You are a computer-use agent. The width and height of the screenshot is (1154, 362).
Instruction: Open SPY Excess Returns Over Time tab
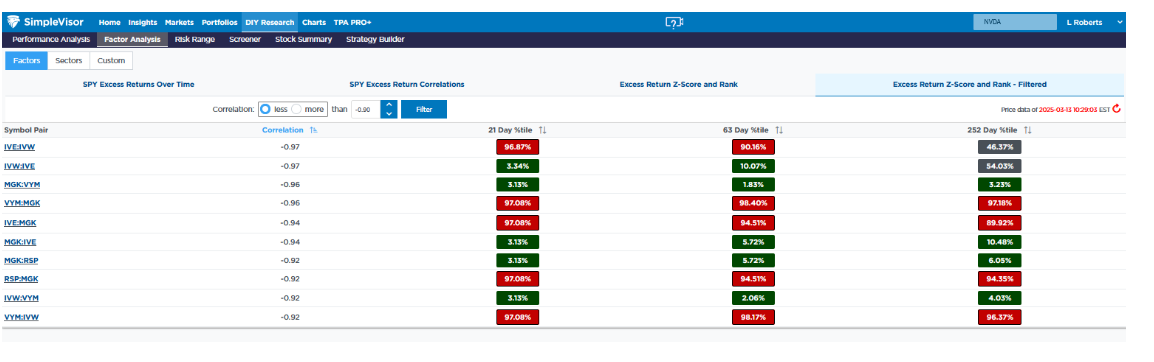(x=138, y=85)
